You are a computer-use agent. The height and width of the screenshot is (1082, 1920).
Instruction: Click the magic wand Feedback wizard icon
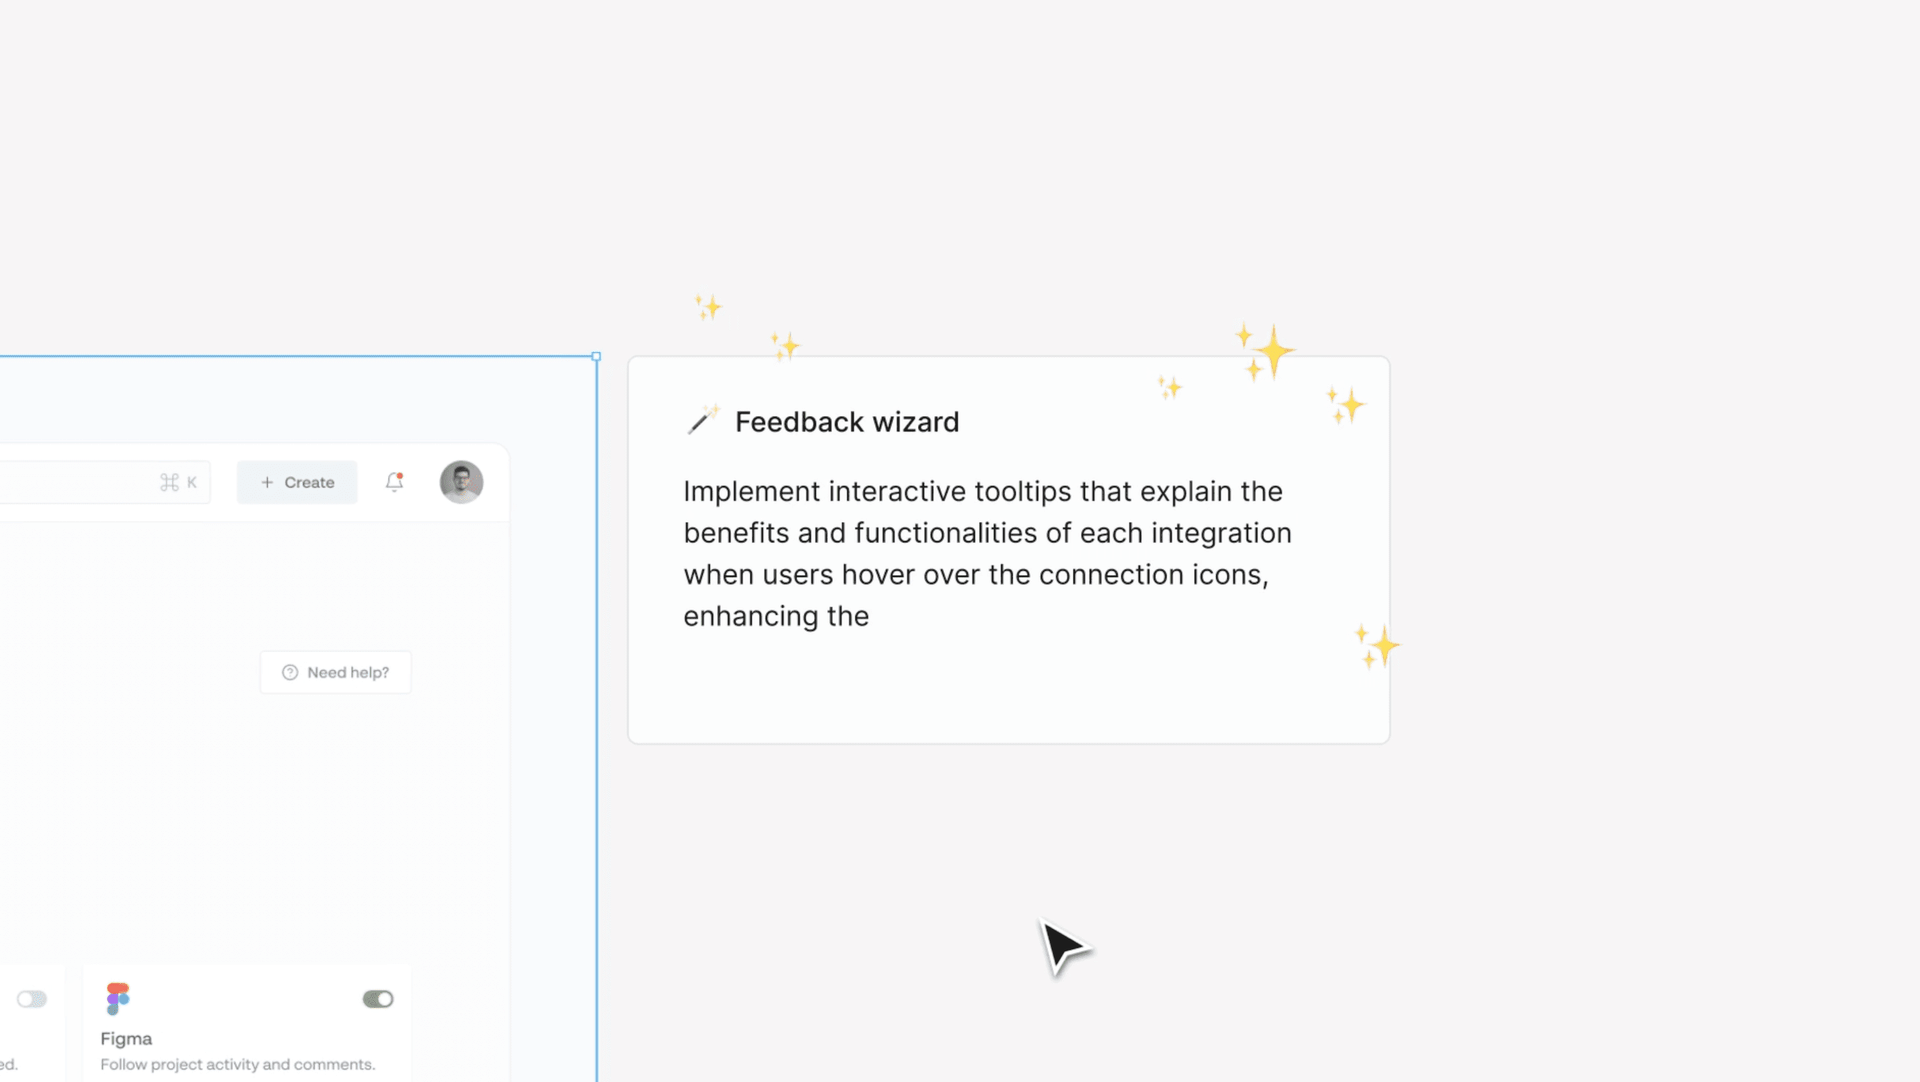[702, 419]
